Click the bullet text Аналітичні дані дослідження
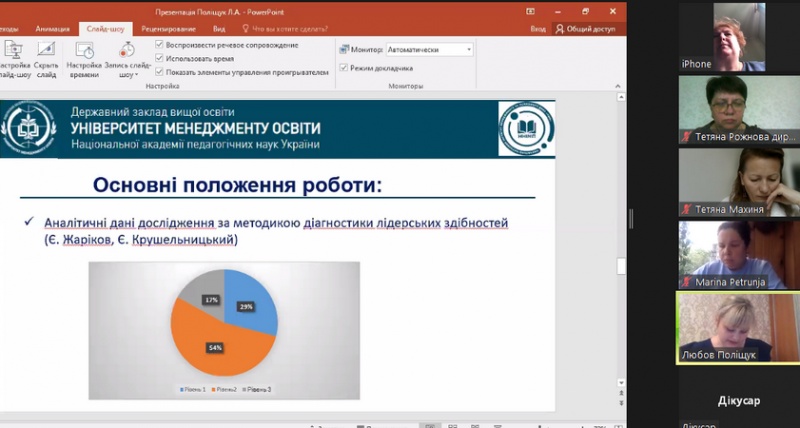800x428 pixels. [x=129, y=223]
